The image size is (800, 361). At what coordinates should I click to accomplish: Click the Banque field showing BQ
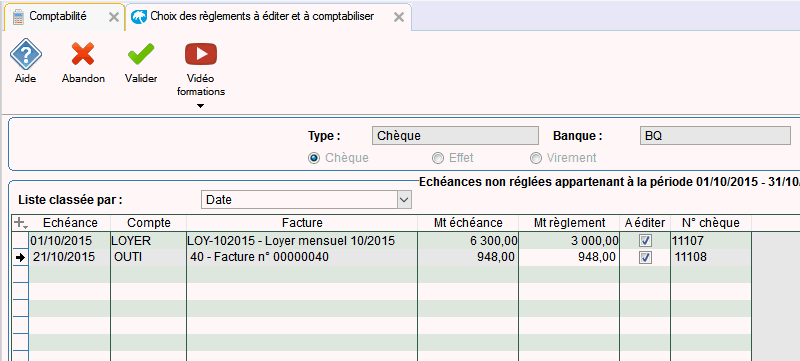tap(715, 137)
